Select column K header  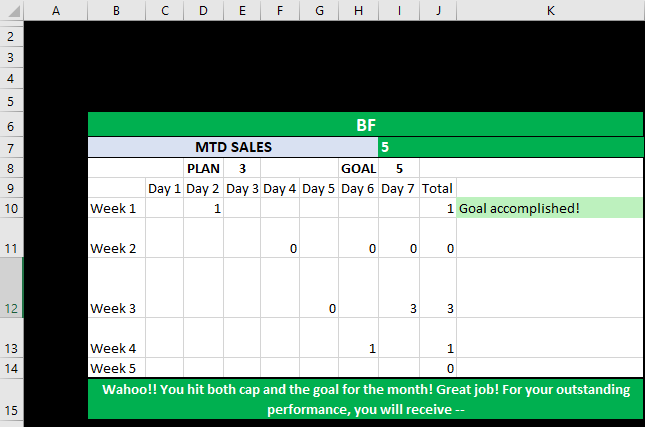click(x=550, y=10)
